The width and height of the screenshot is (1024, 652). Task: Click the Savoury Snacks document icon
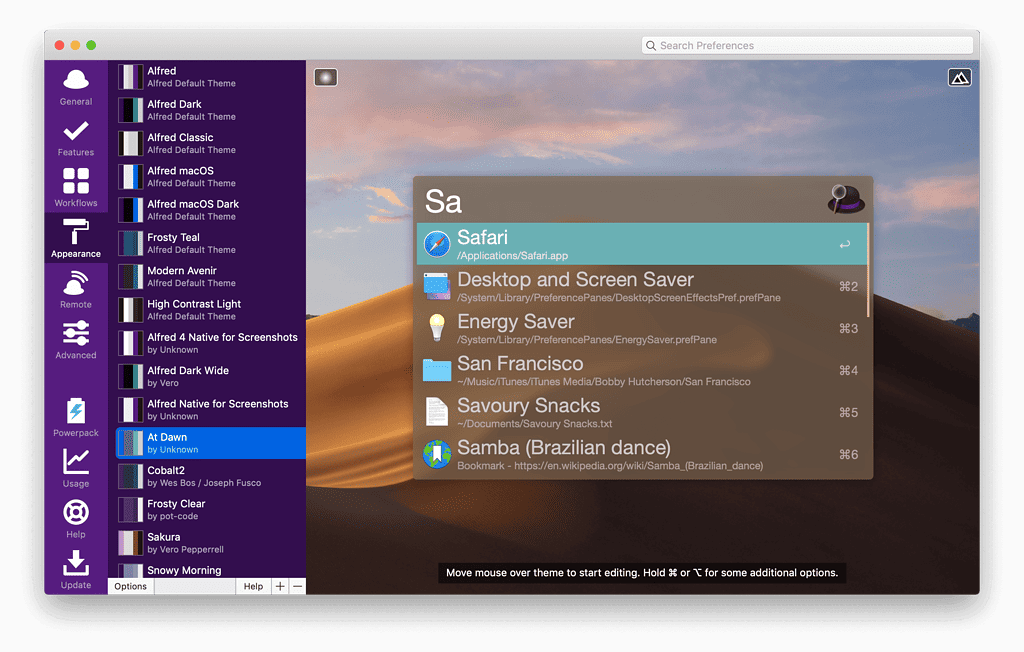(x=437, y=412)
